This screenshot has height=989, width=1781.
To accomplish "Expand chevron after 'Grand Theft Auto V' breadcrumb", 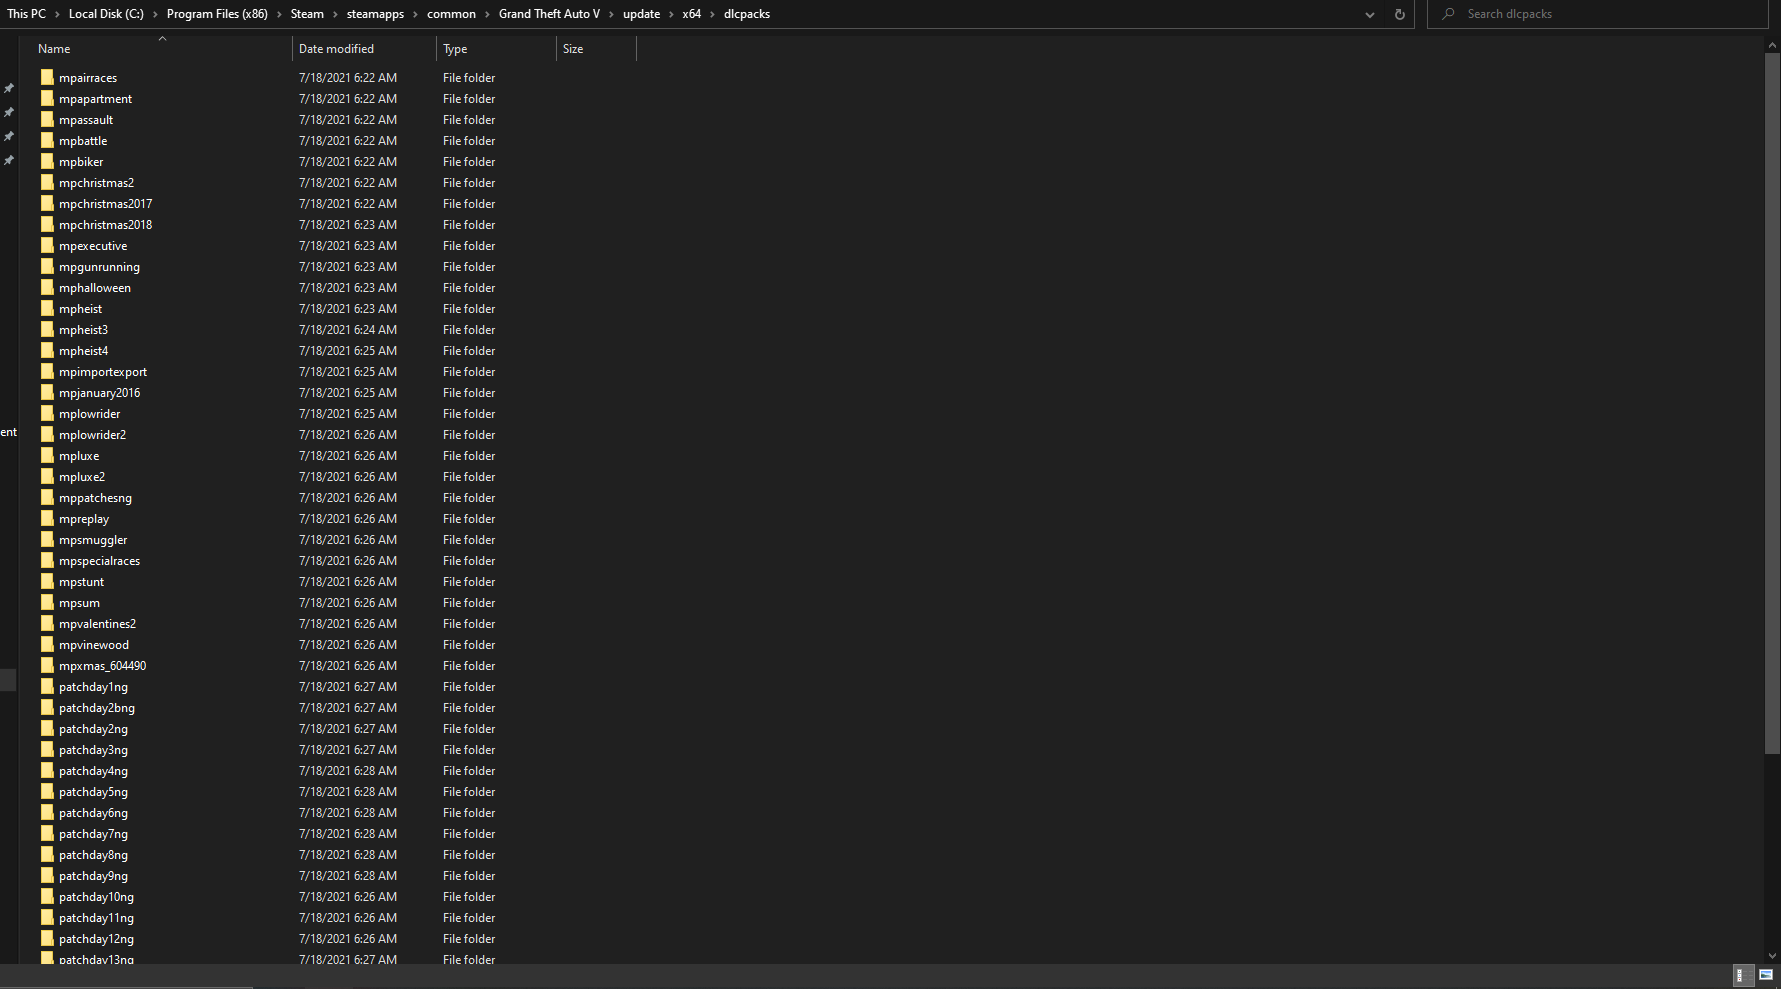I will click(611, 14).
